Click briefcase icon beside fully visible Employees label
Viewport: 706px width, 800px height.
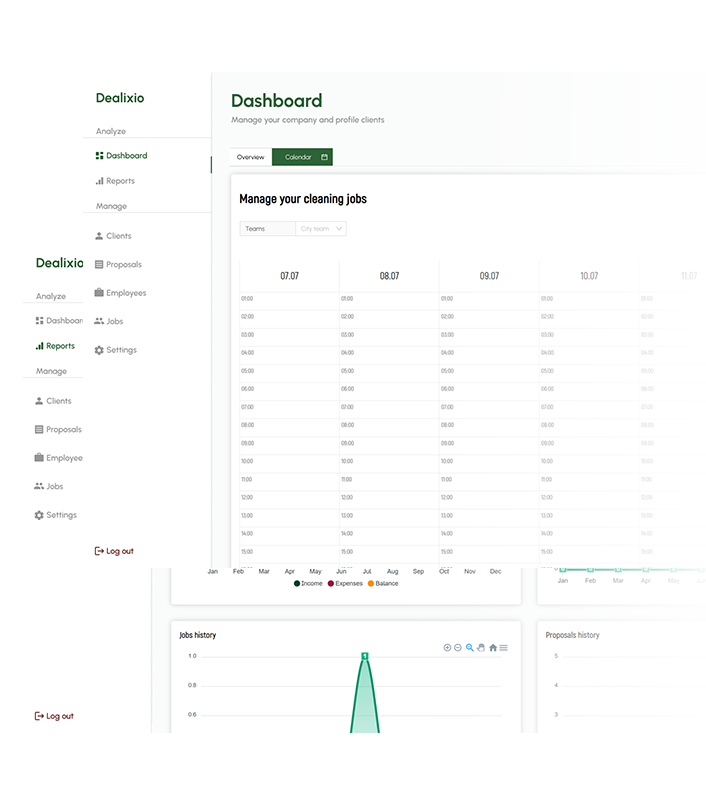point(99,293)
